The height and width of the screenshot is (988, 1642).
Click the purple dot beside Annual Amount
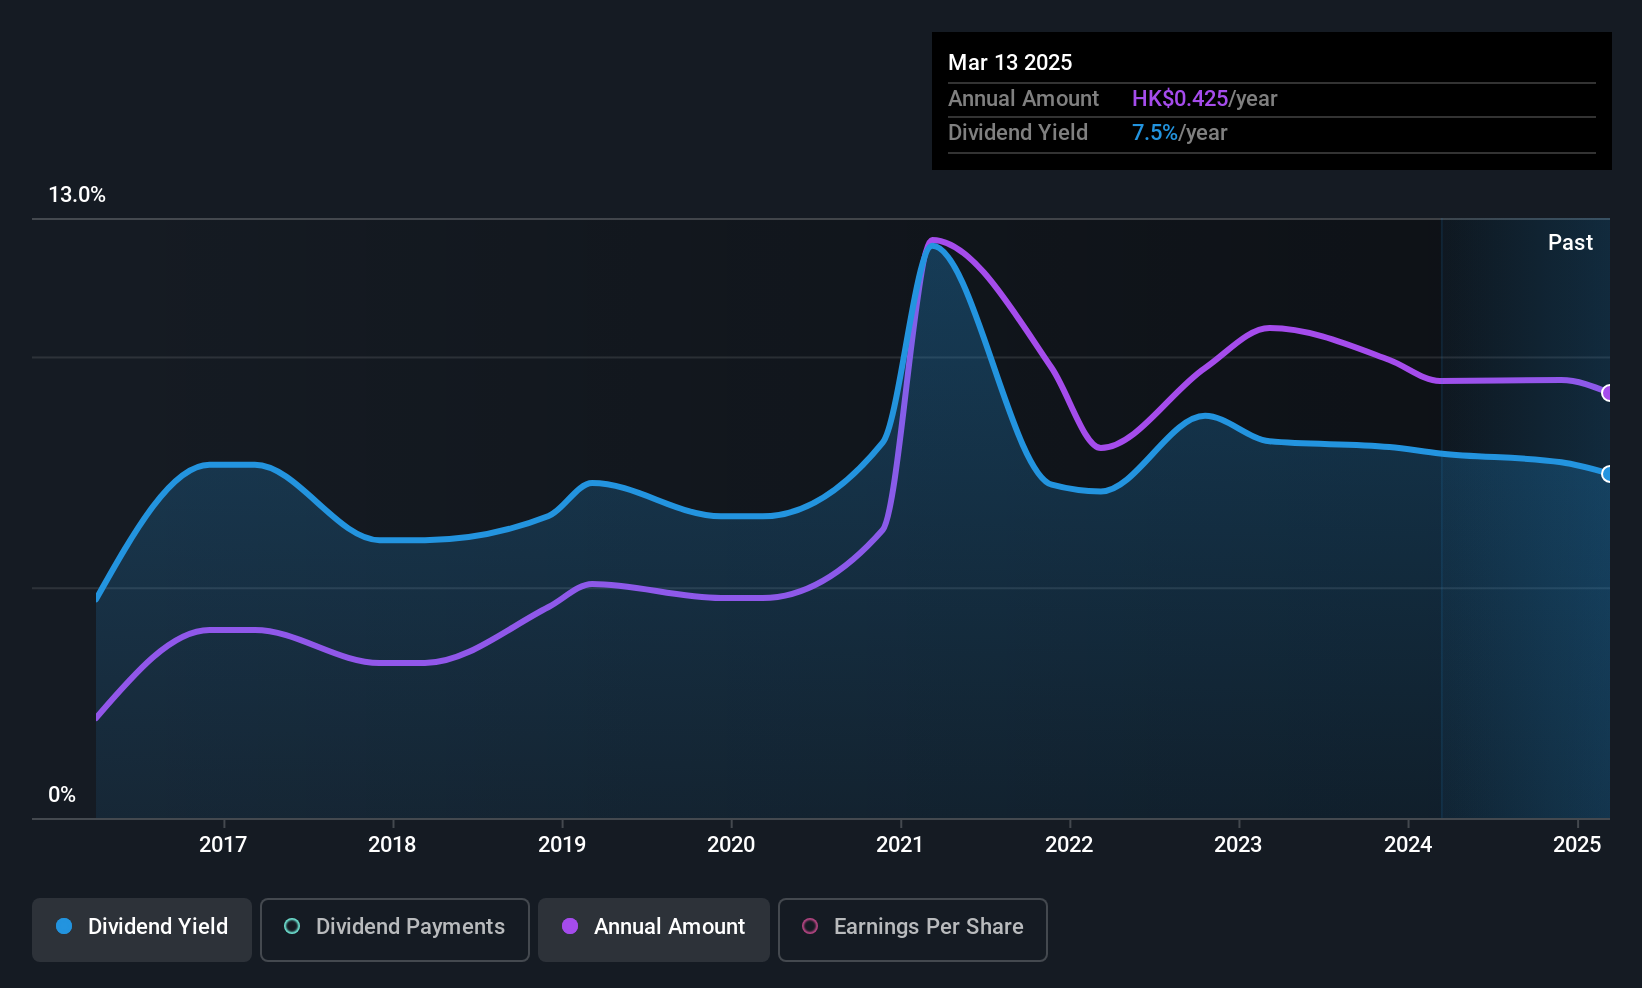pos(570,927)
